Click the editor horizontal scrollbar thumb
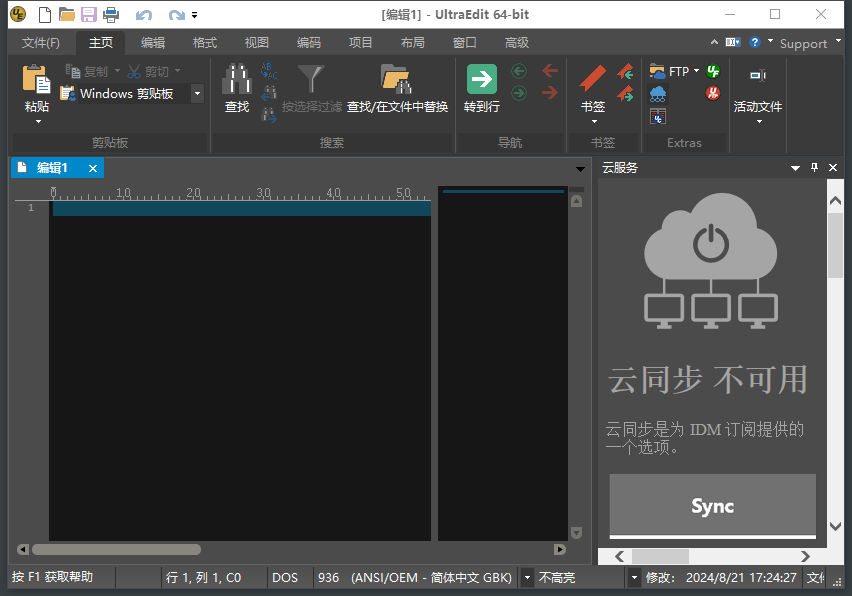 click(116, 549)
